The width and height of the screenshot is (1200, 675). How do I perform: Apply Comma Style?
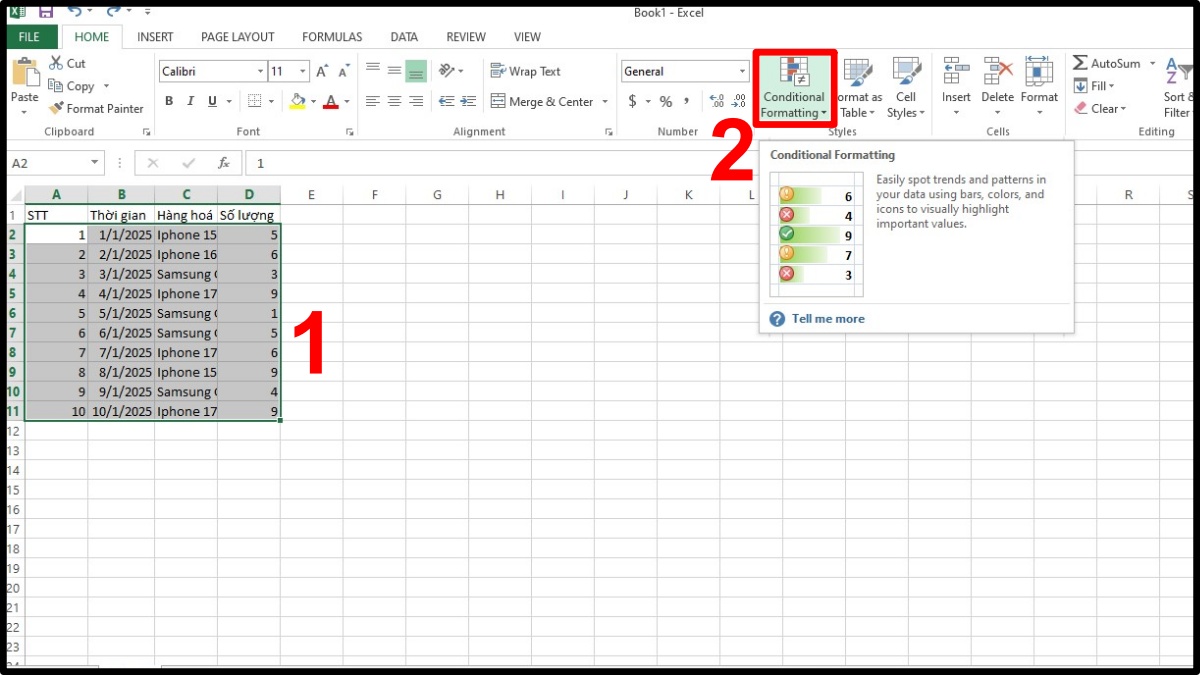(x=687, y=101)
